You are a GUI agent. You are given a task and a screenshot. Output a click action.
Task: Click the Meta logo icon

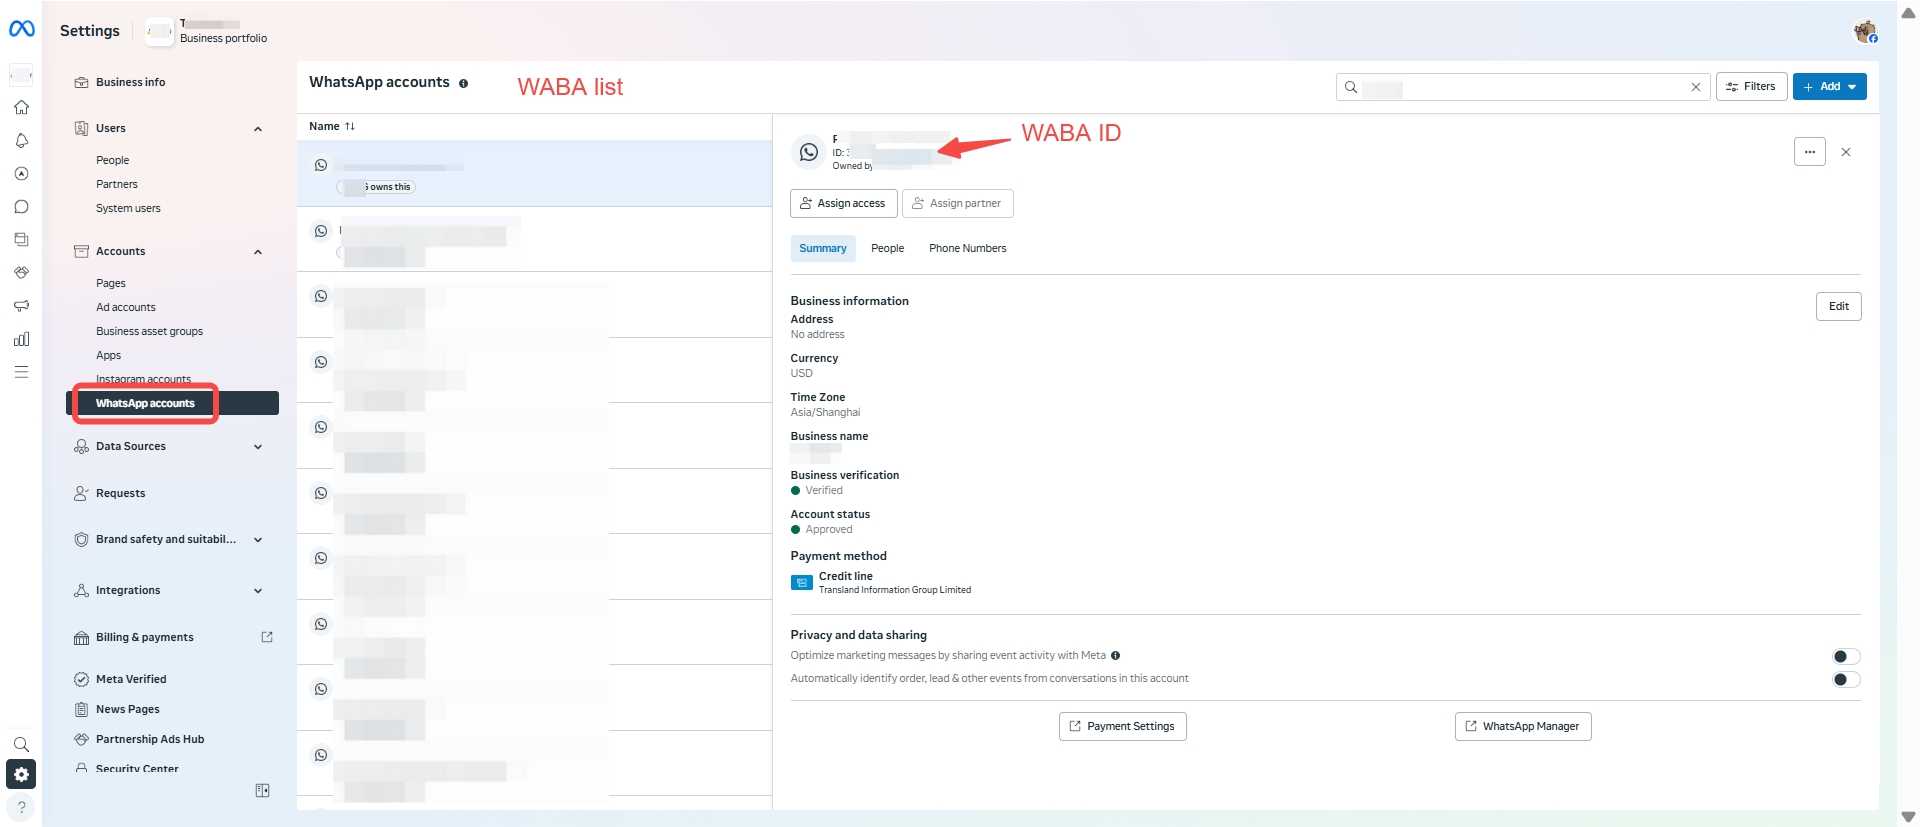tap(21, 29)
